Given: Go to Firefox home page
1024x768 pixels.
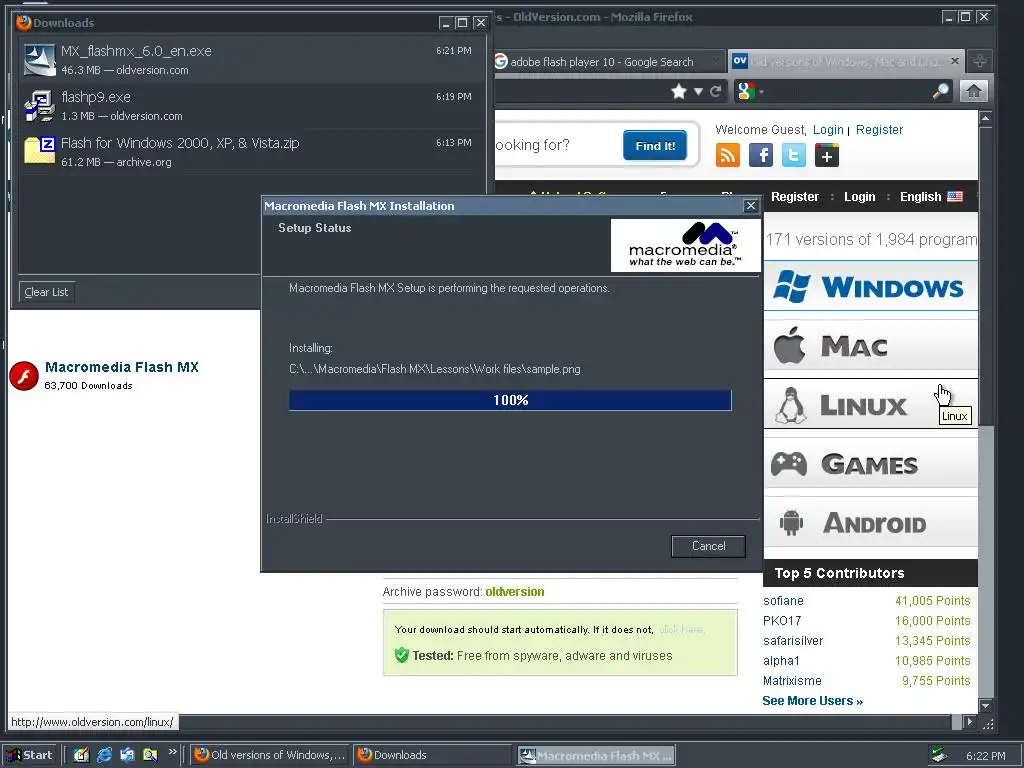Looking at the screenshot, I should [973, 91].
